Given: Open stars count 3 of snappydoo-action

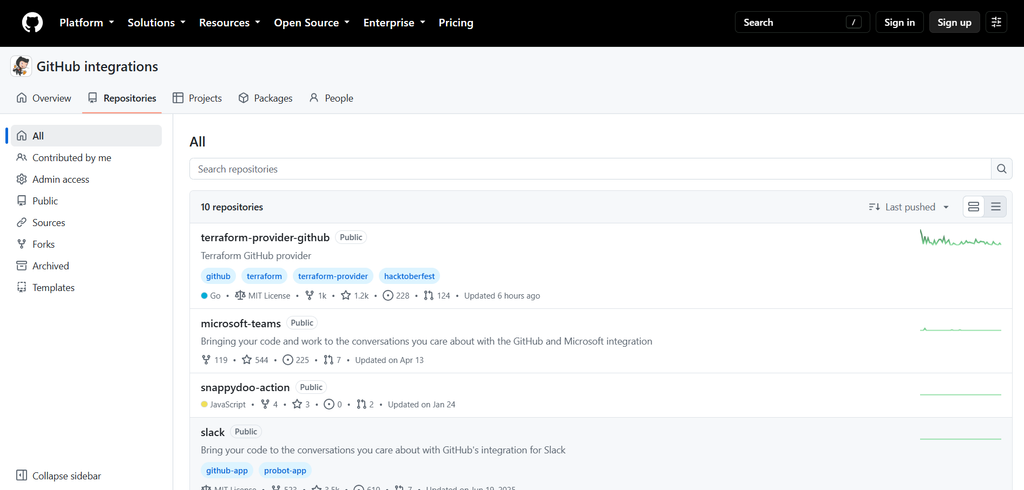Looking at the screenshot, I should click(x=300, y=404).
